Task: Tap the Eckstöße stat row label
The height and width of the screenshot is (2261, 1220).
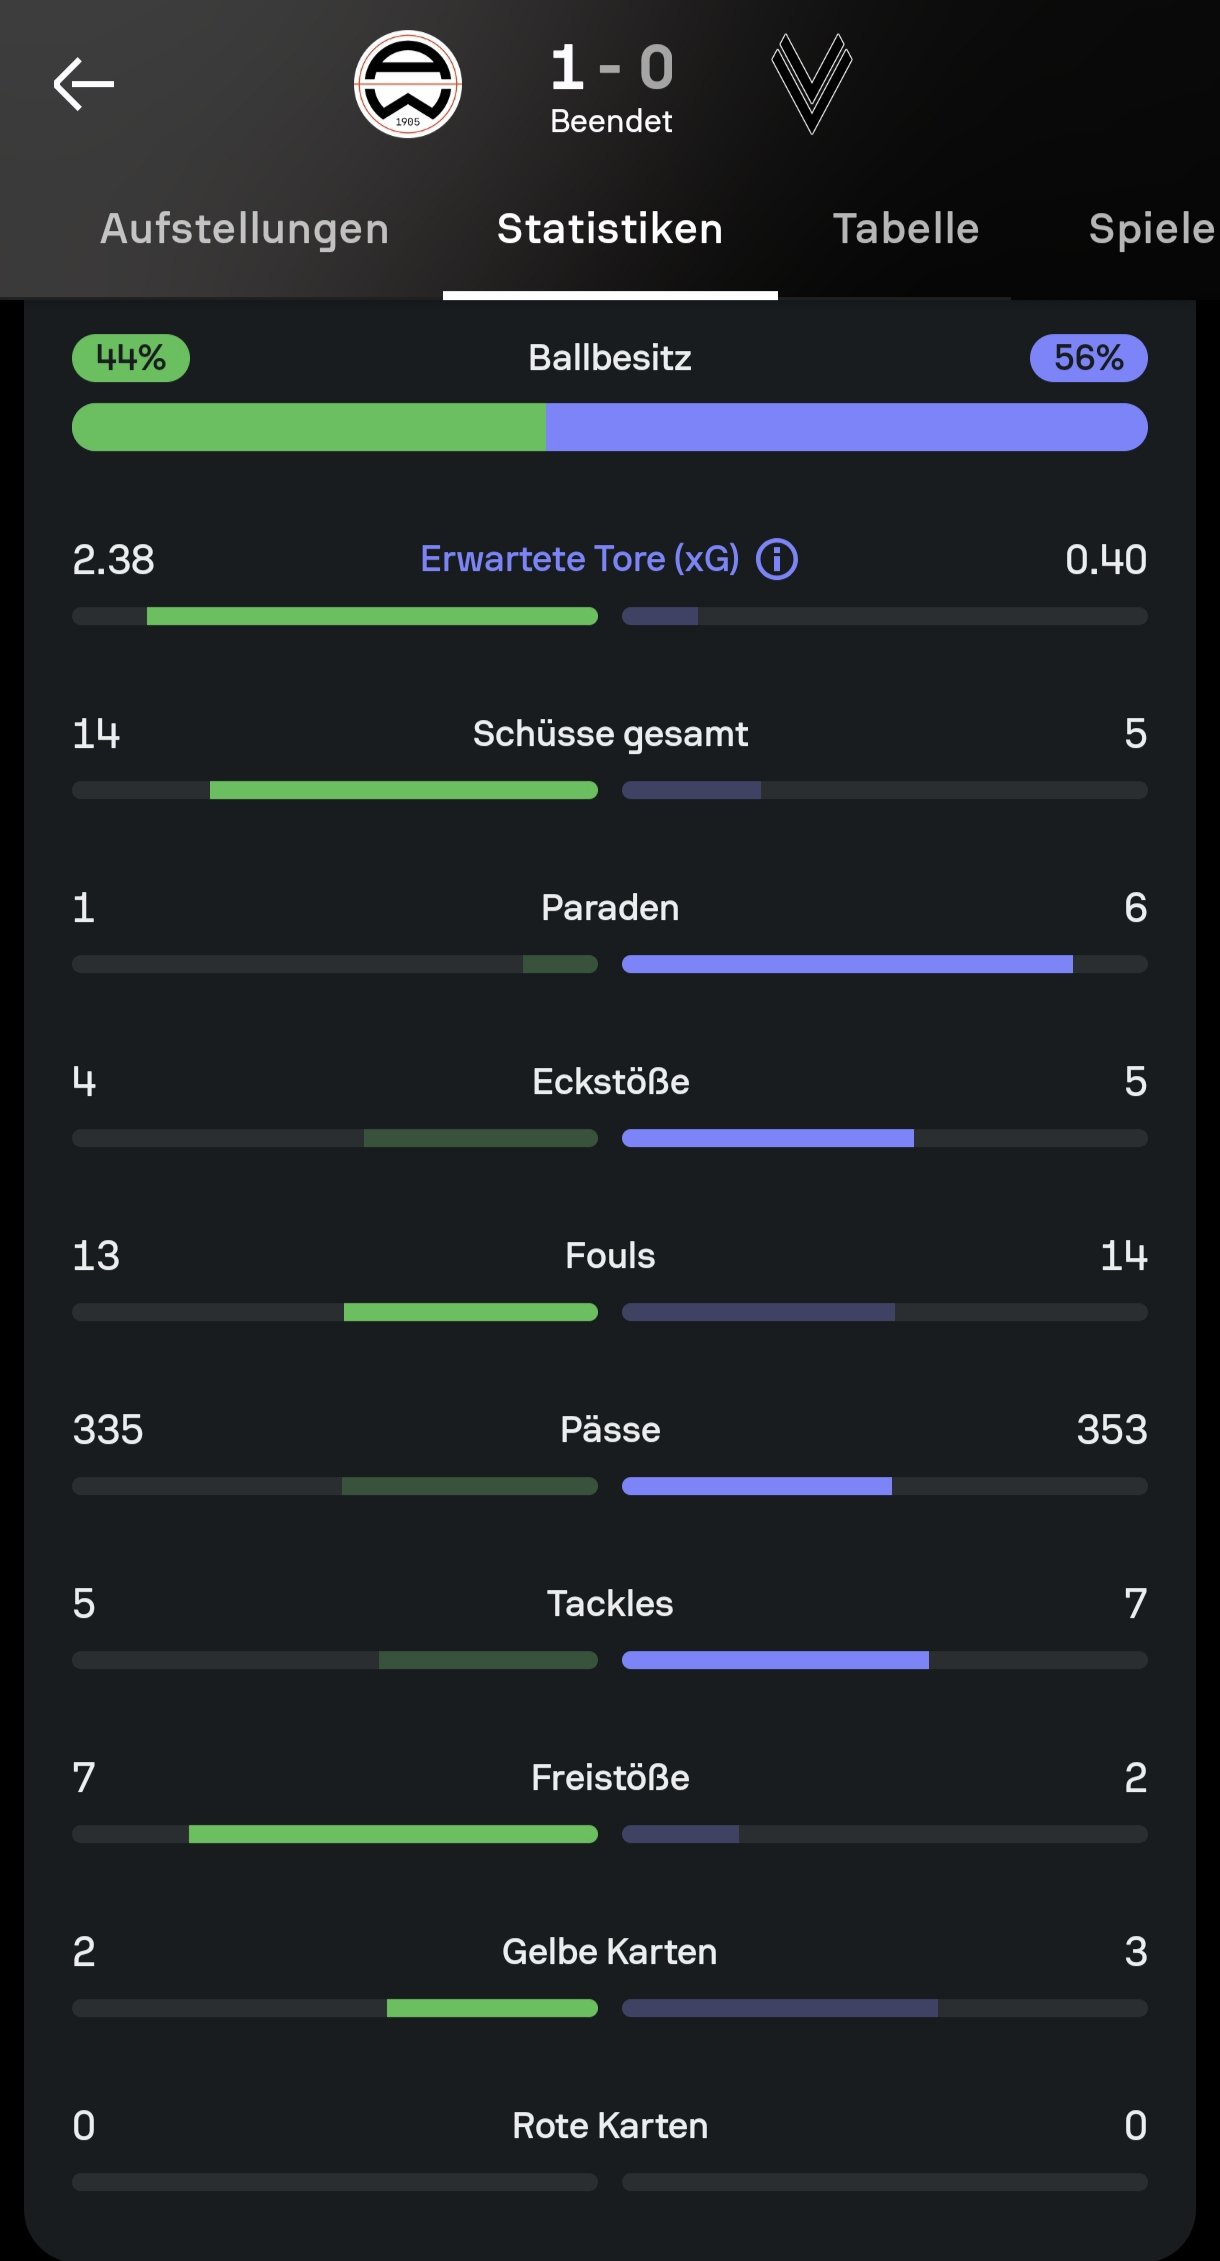Action: 610,1082
